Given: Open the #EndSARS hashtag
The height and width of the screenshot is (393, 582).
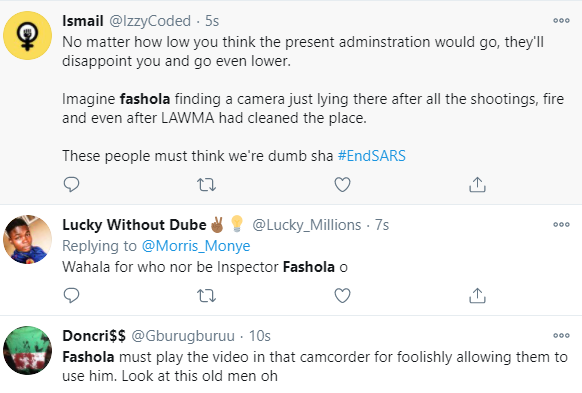Looking at the screenshot, I should [372, 156].
